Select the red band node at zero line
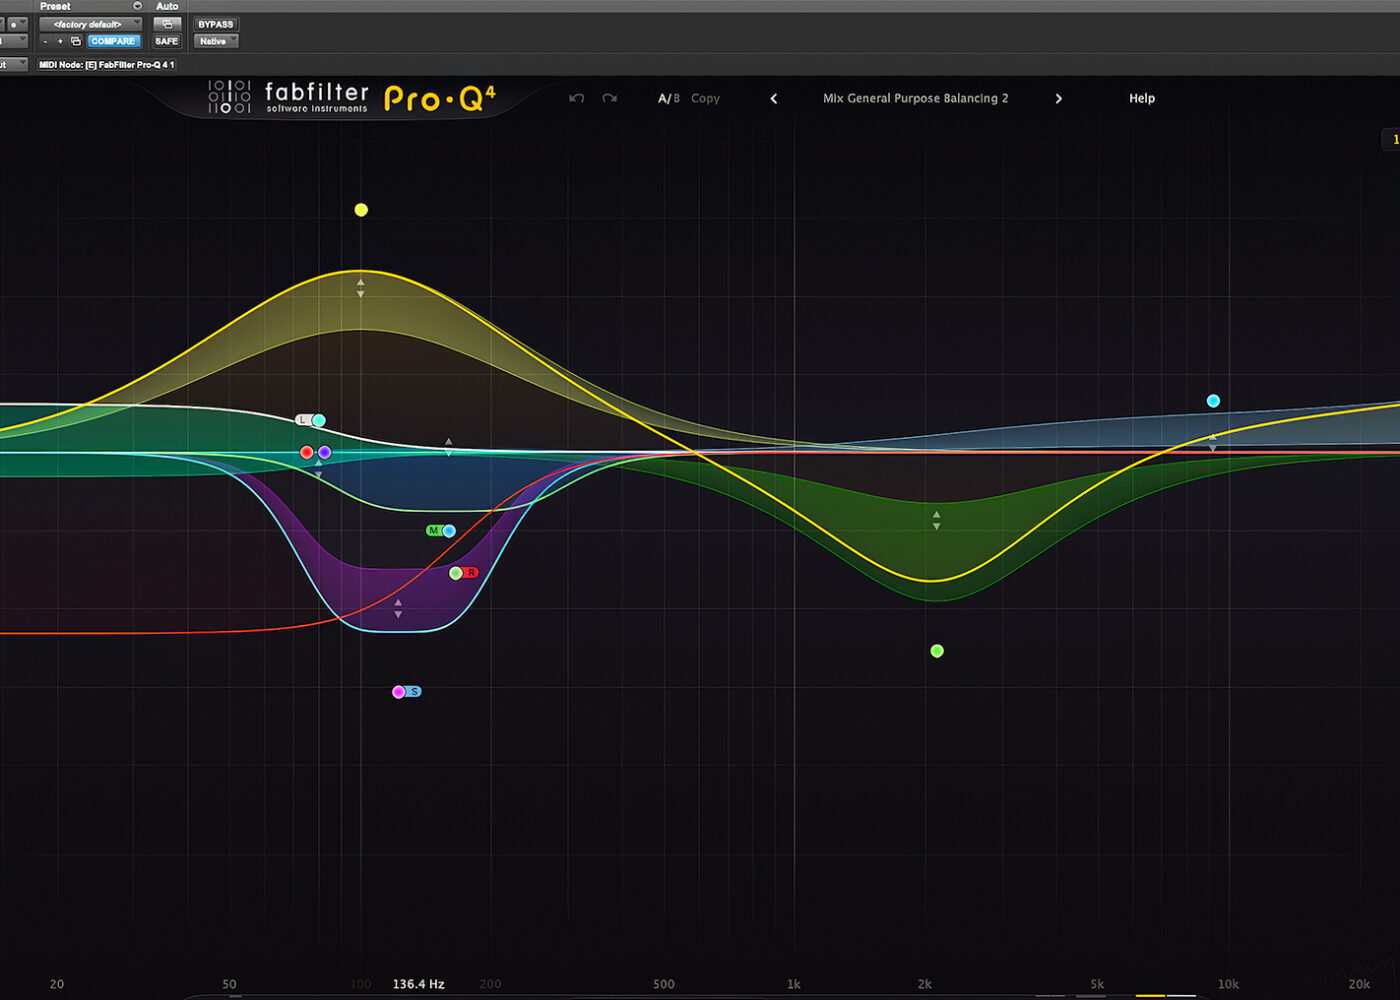This screenshot has width=1400, height=1000. (307, 453)
